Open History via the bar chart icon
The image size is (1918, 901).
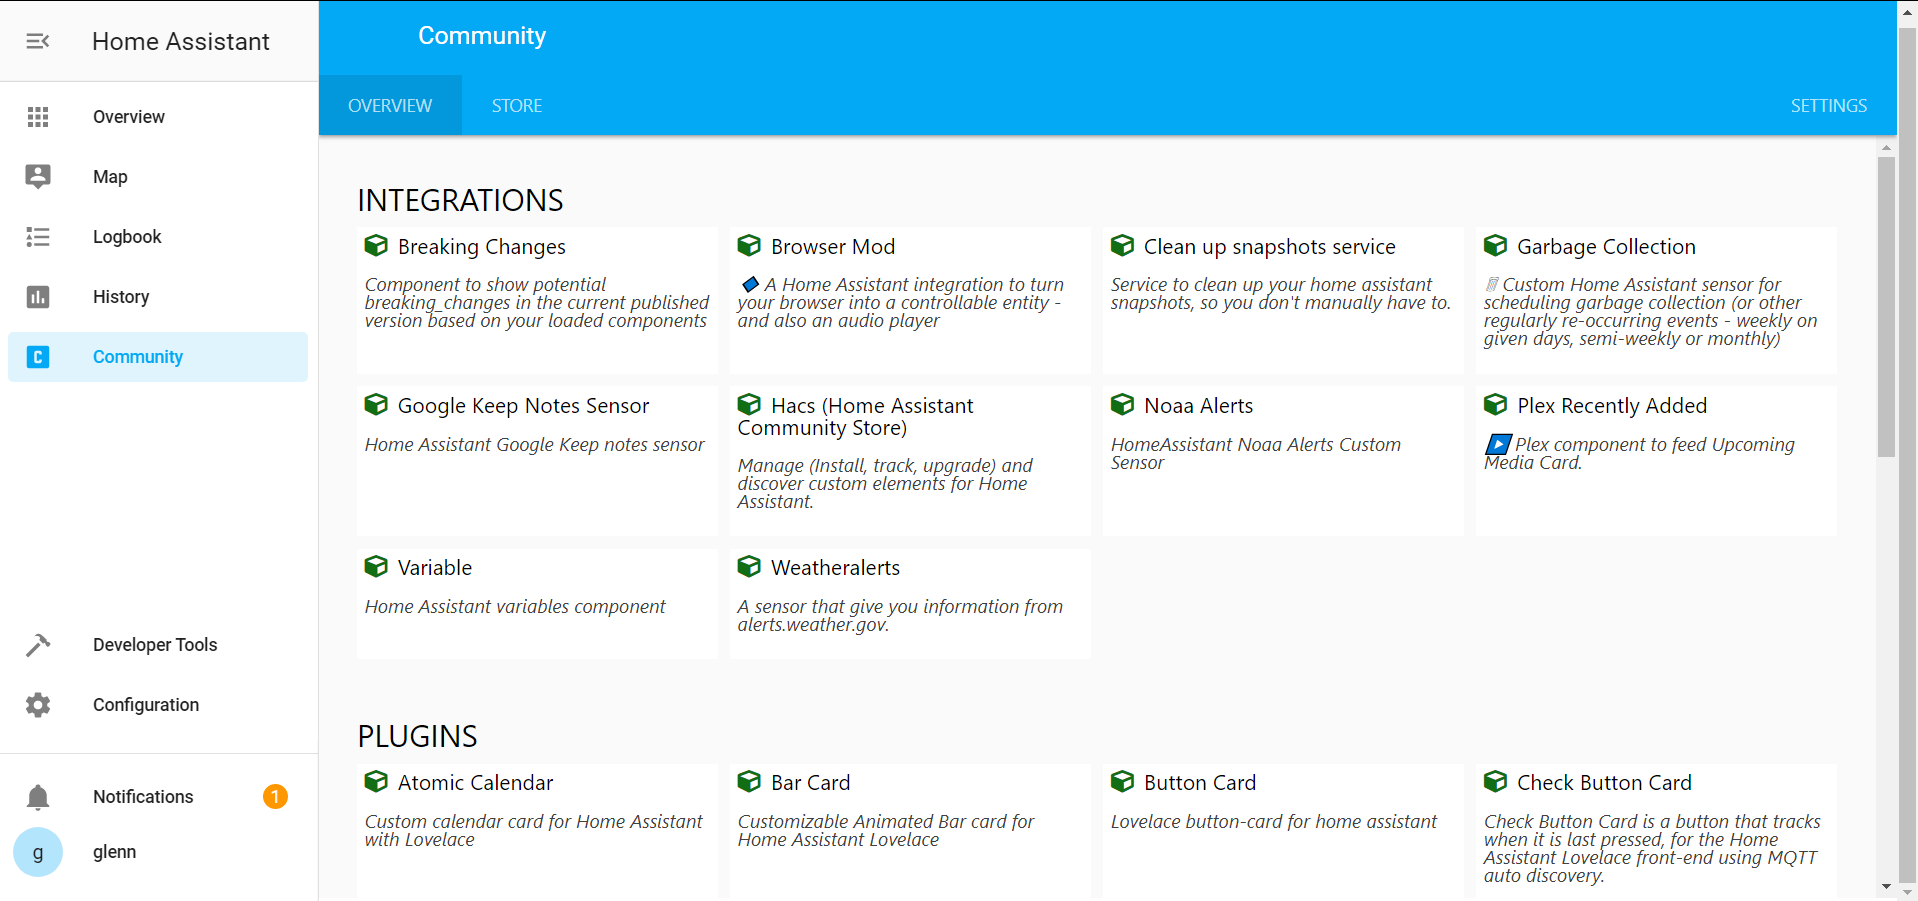(x=38, y=297)
